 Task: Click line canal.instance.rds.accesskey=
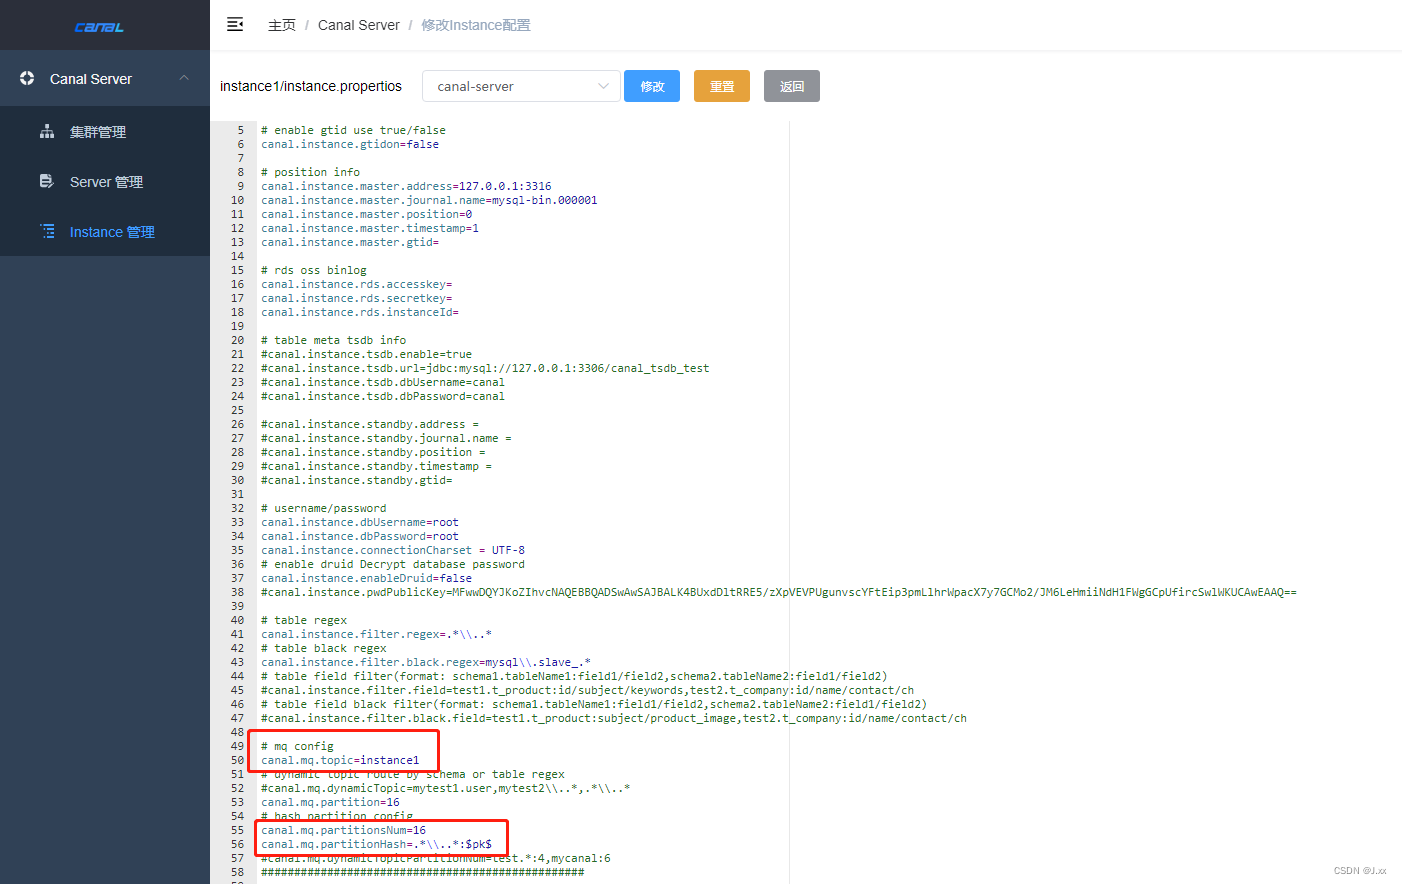(x=356, y=284)
